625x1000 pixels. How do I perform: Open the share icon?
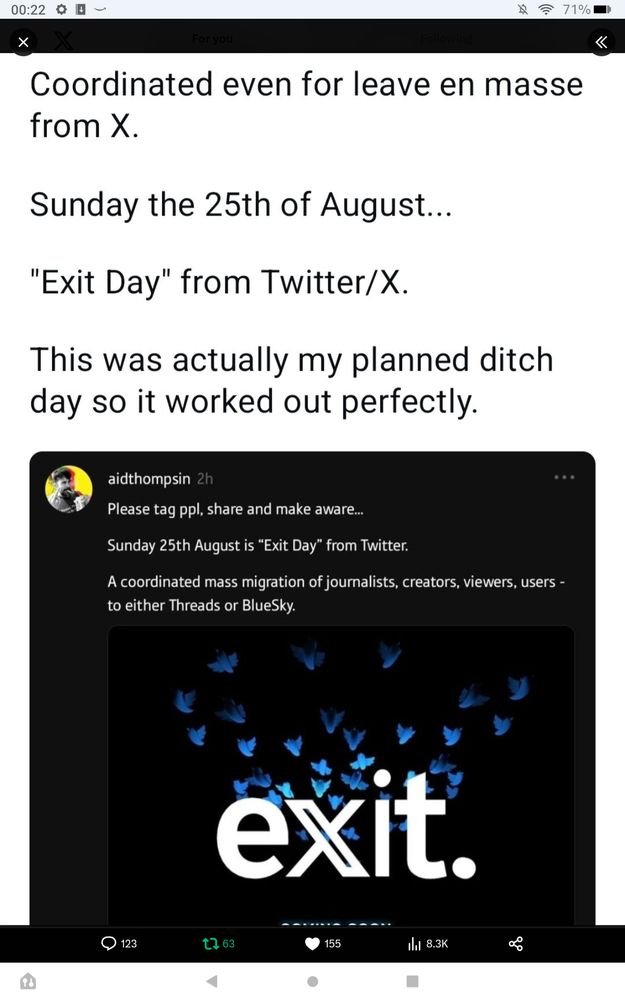[516, 943]
